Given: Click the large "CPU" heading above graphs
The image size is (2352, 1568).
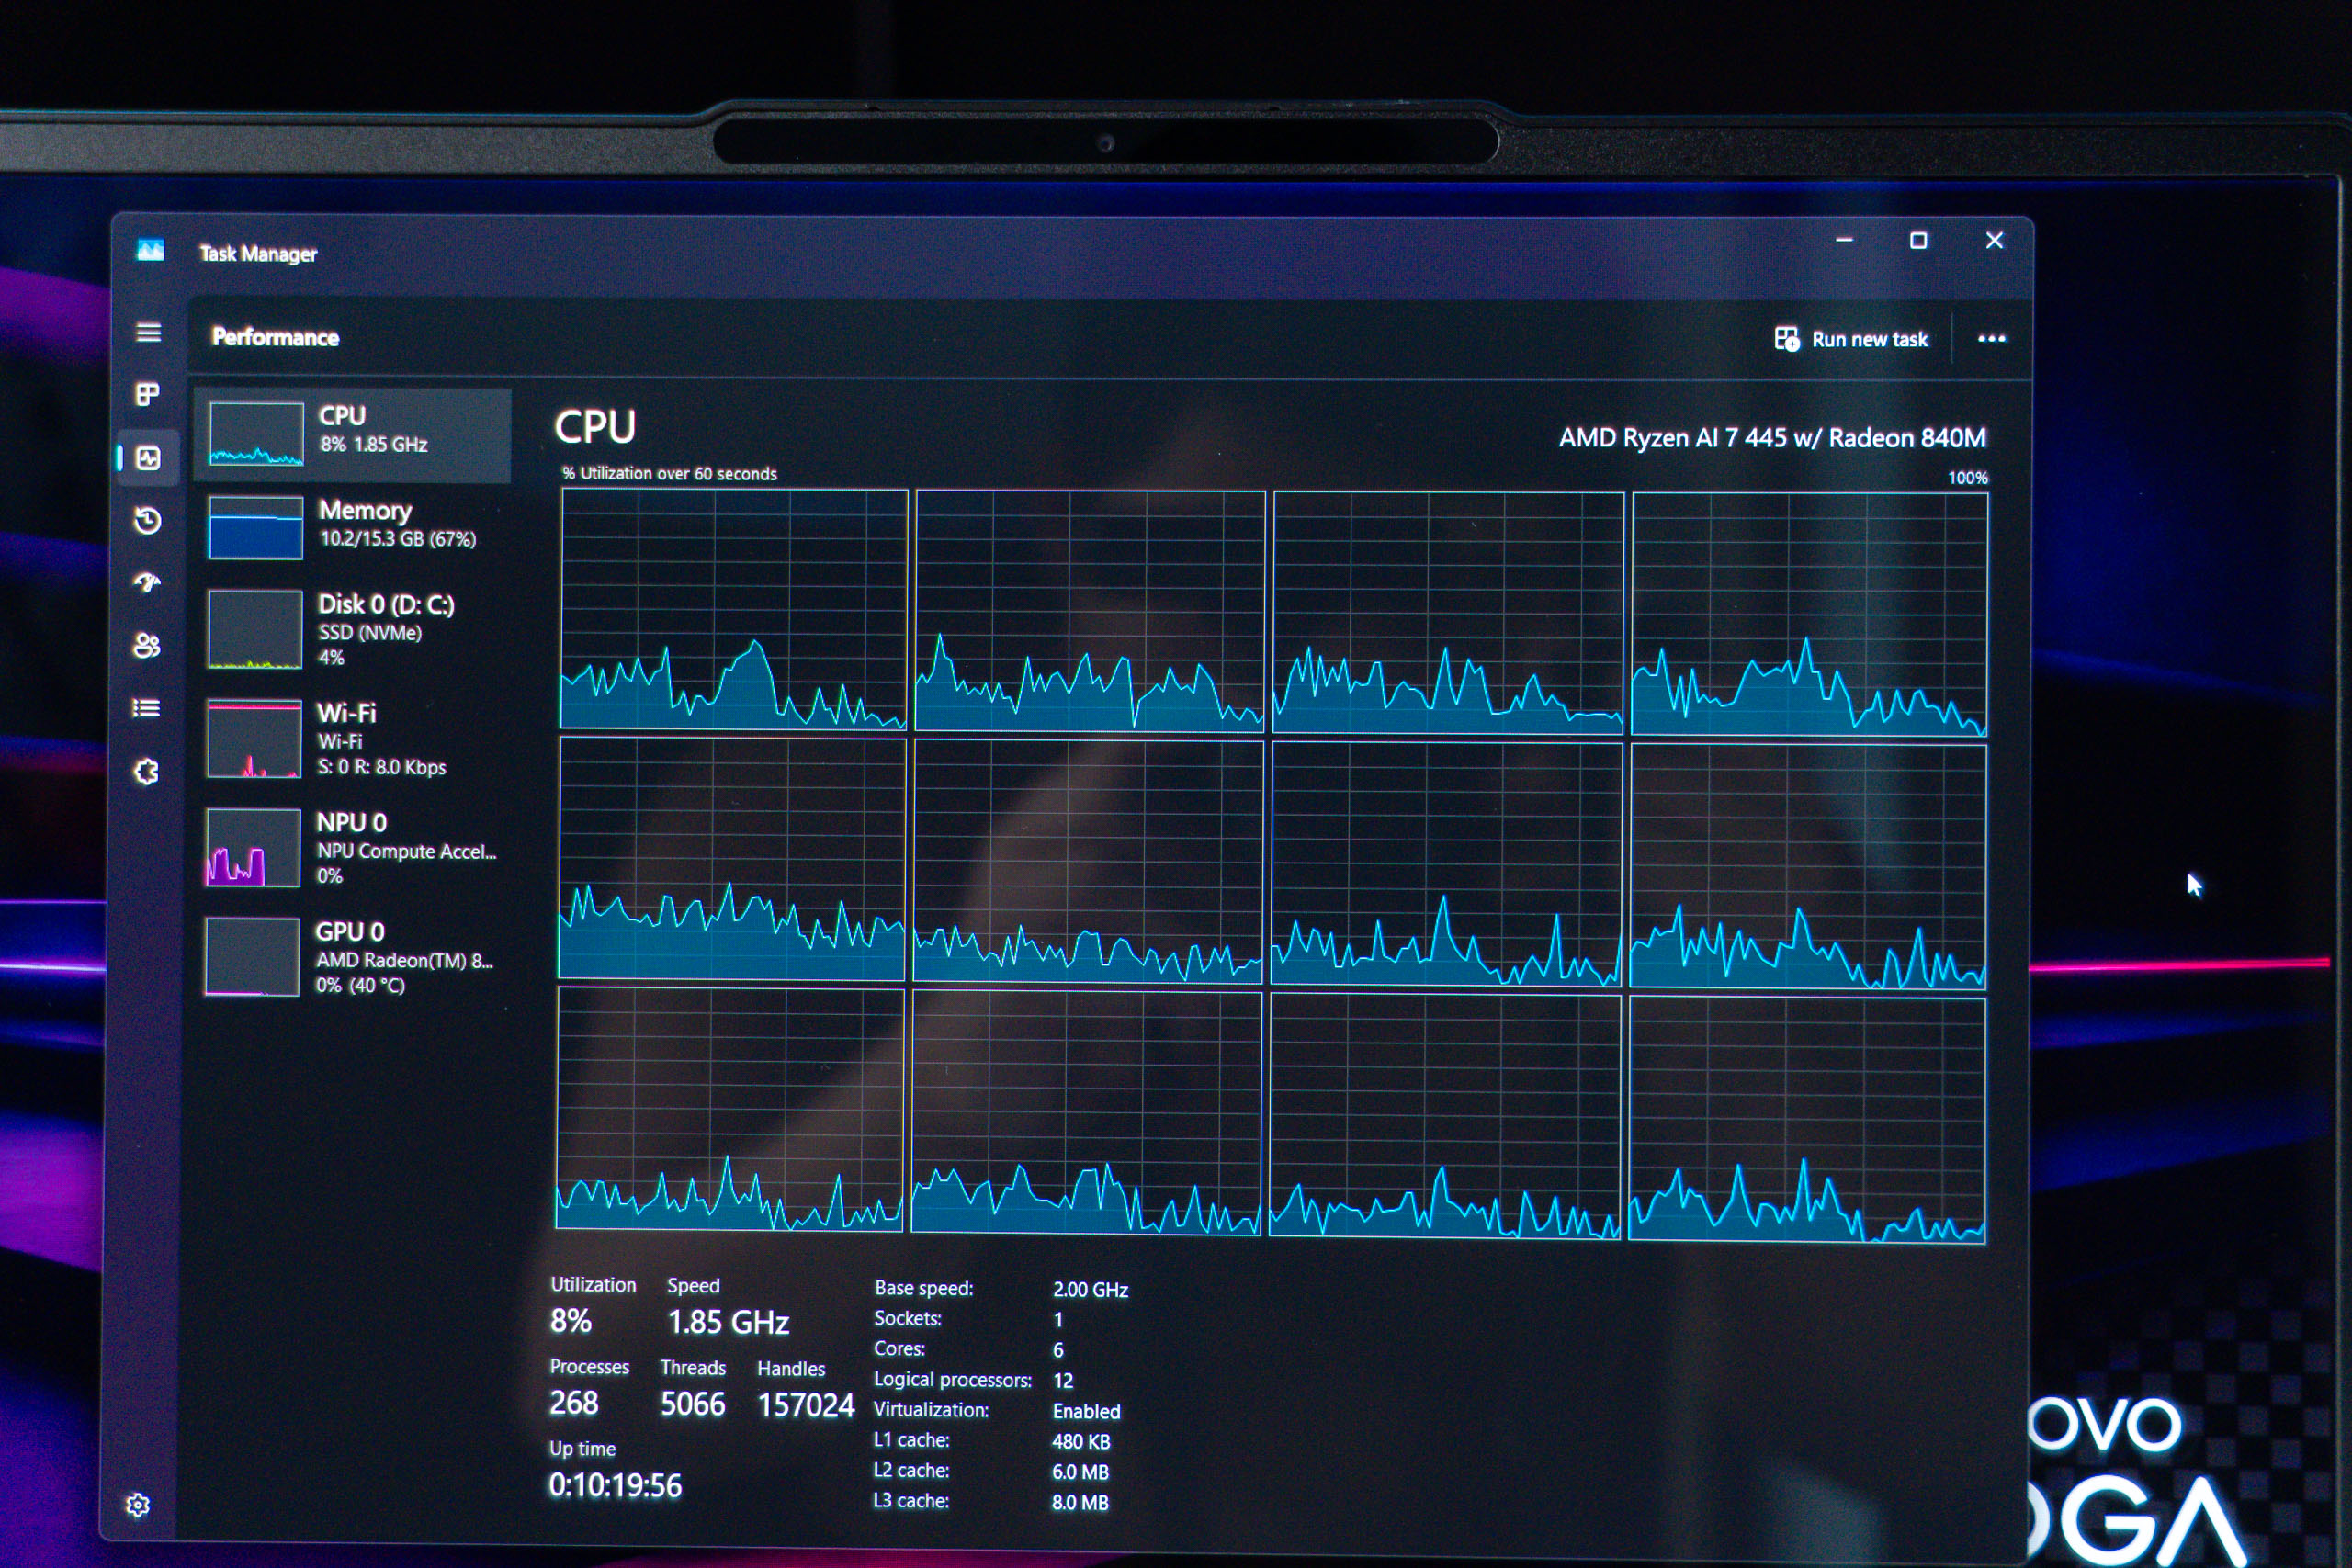Looking at the screenshot, I should (595, 427).
